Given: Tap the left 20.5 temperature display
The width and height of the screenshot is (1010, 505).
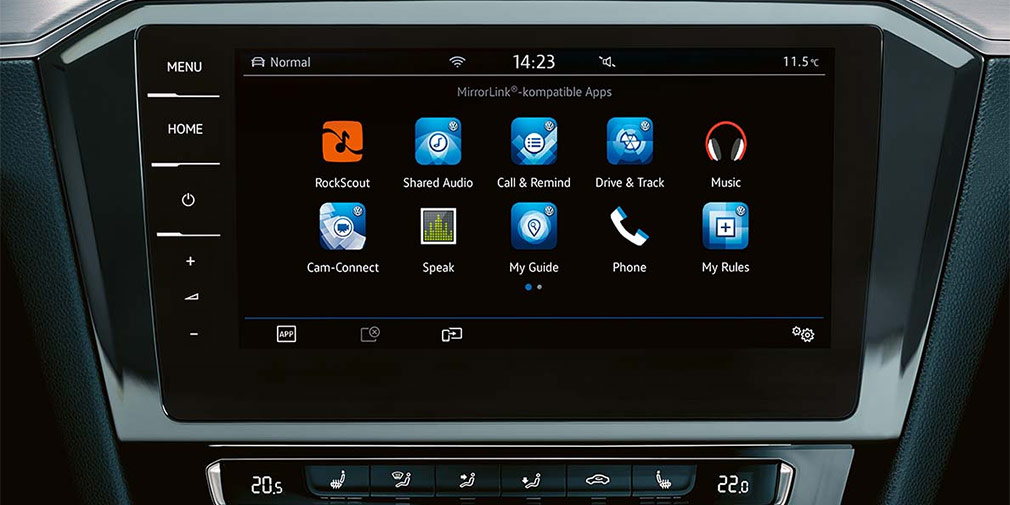Looking at the screenshot, I should [x=266, y=484].
